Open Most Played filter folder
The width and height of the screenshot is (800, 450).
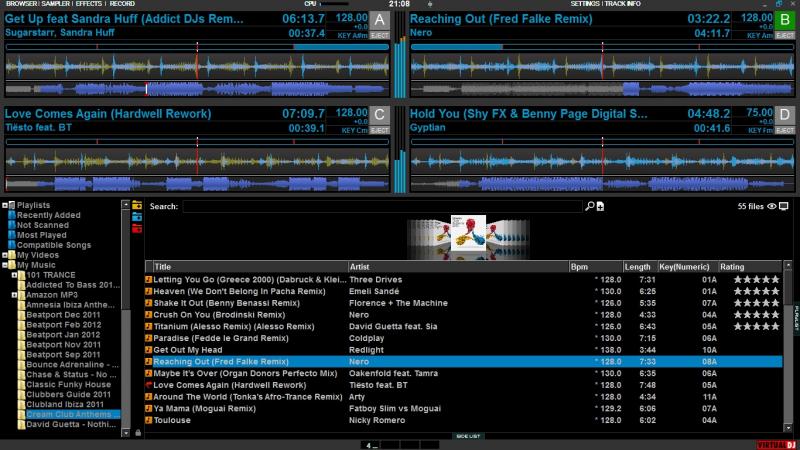point(41,235)
